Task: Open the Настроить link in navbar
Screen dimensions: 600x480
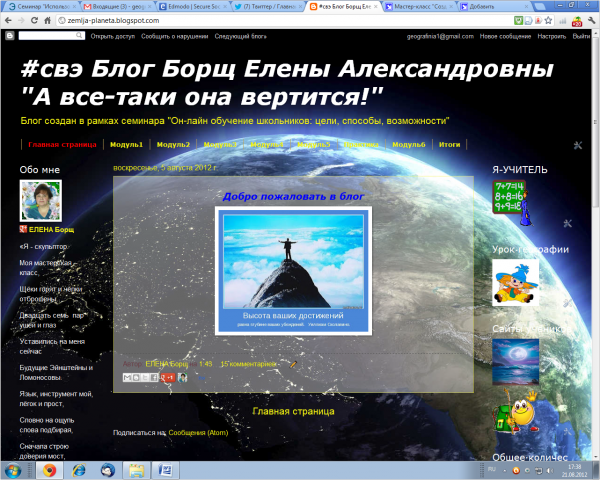Action: pos(551,36)
